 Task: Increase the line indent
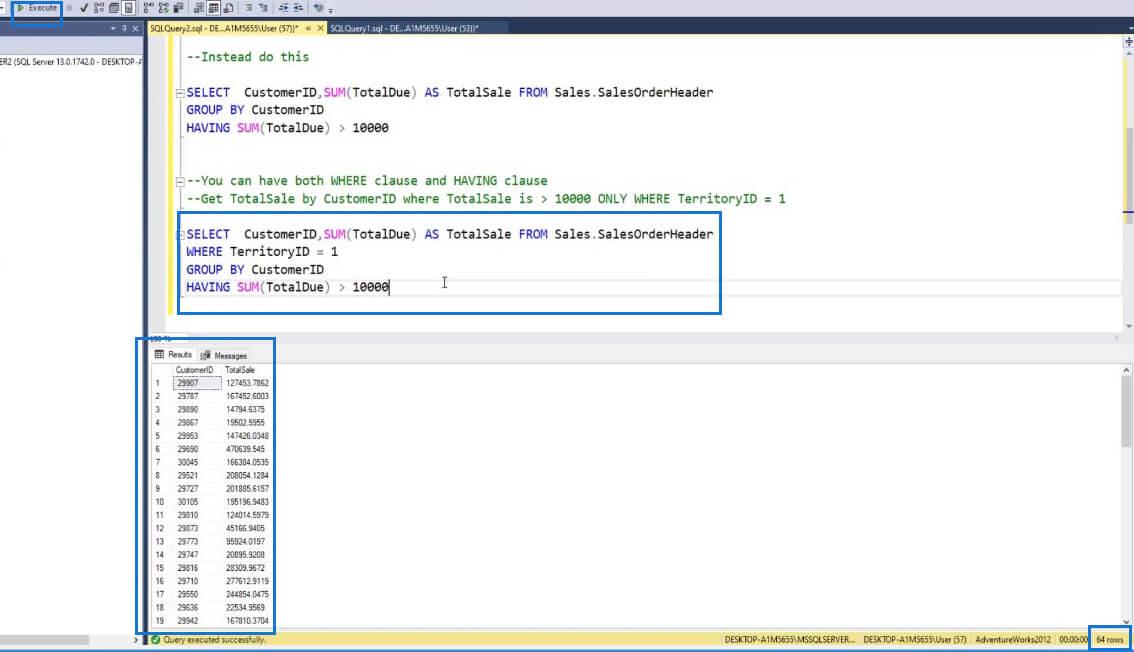(298, 8)
